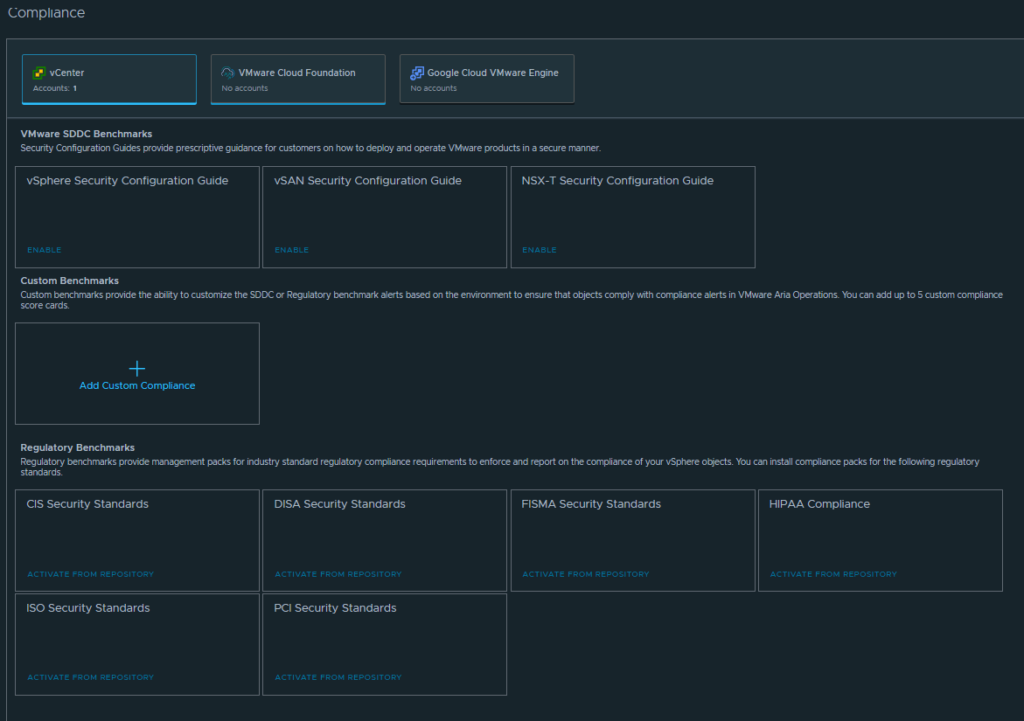Click 'No accounts' under VMware Cloud Foundation
The image size is (1024, 721).
coord(244,88)
